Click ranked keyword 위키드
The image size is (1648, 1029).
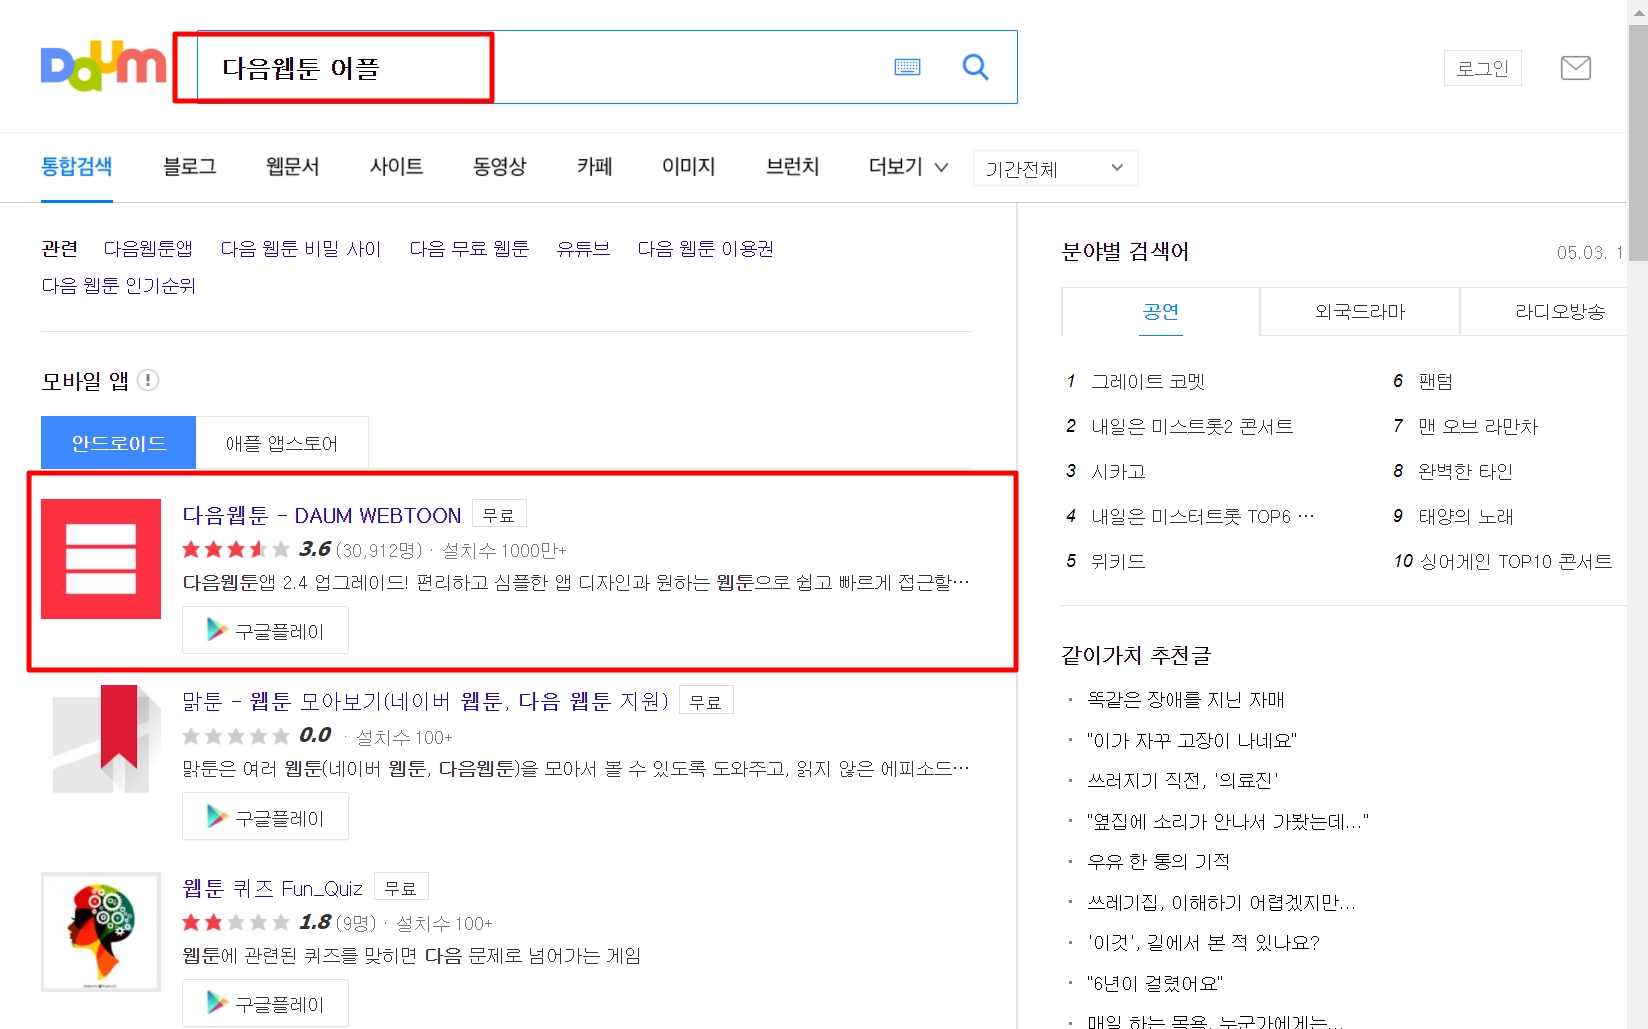coord(1118,561)
